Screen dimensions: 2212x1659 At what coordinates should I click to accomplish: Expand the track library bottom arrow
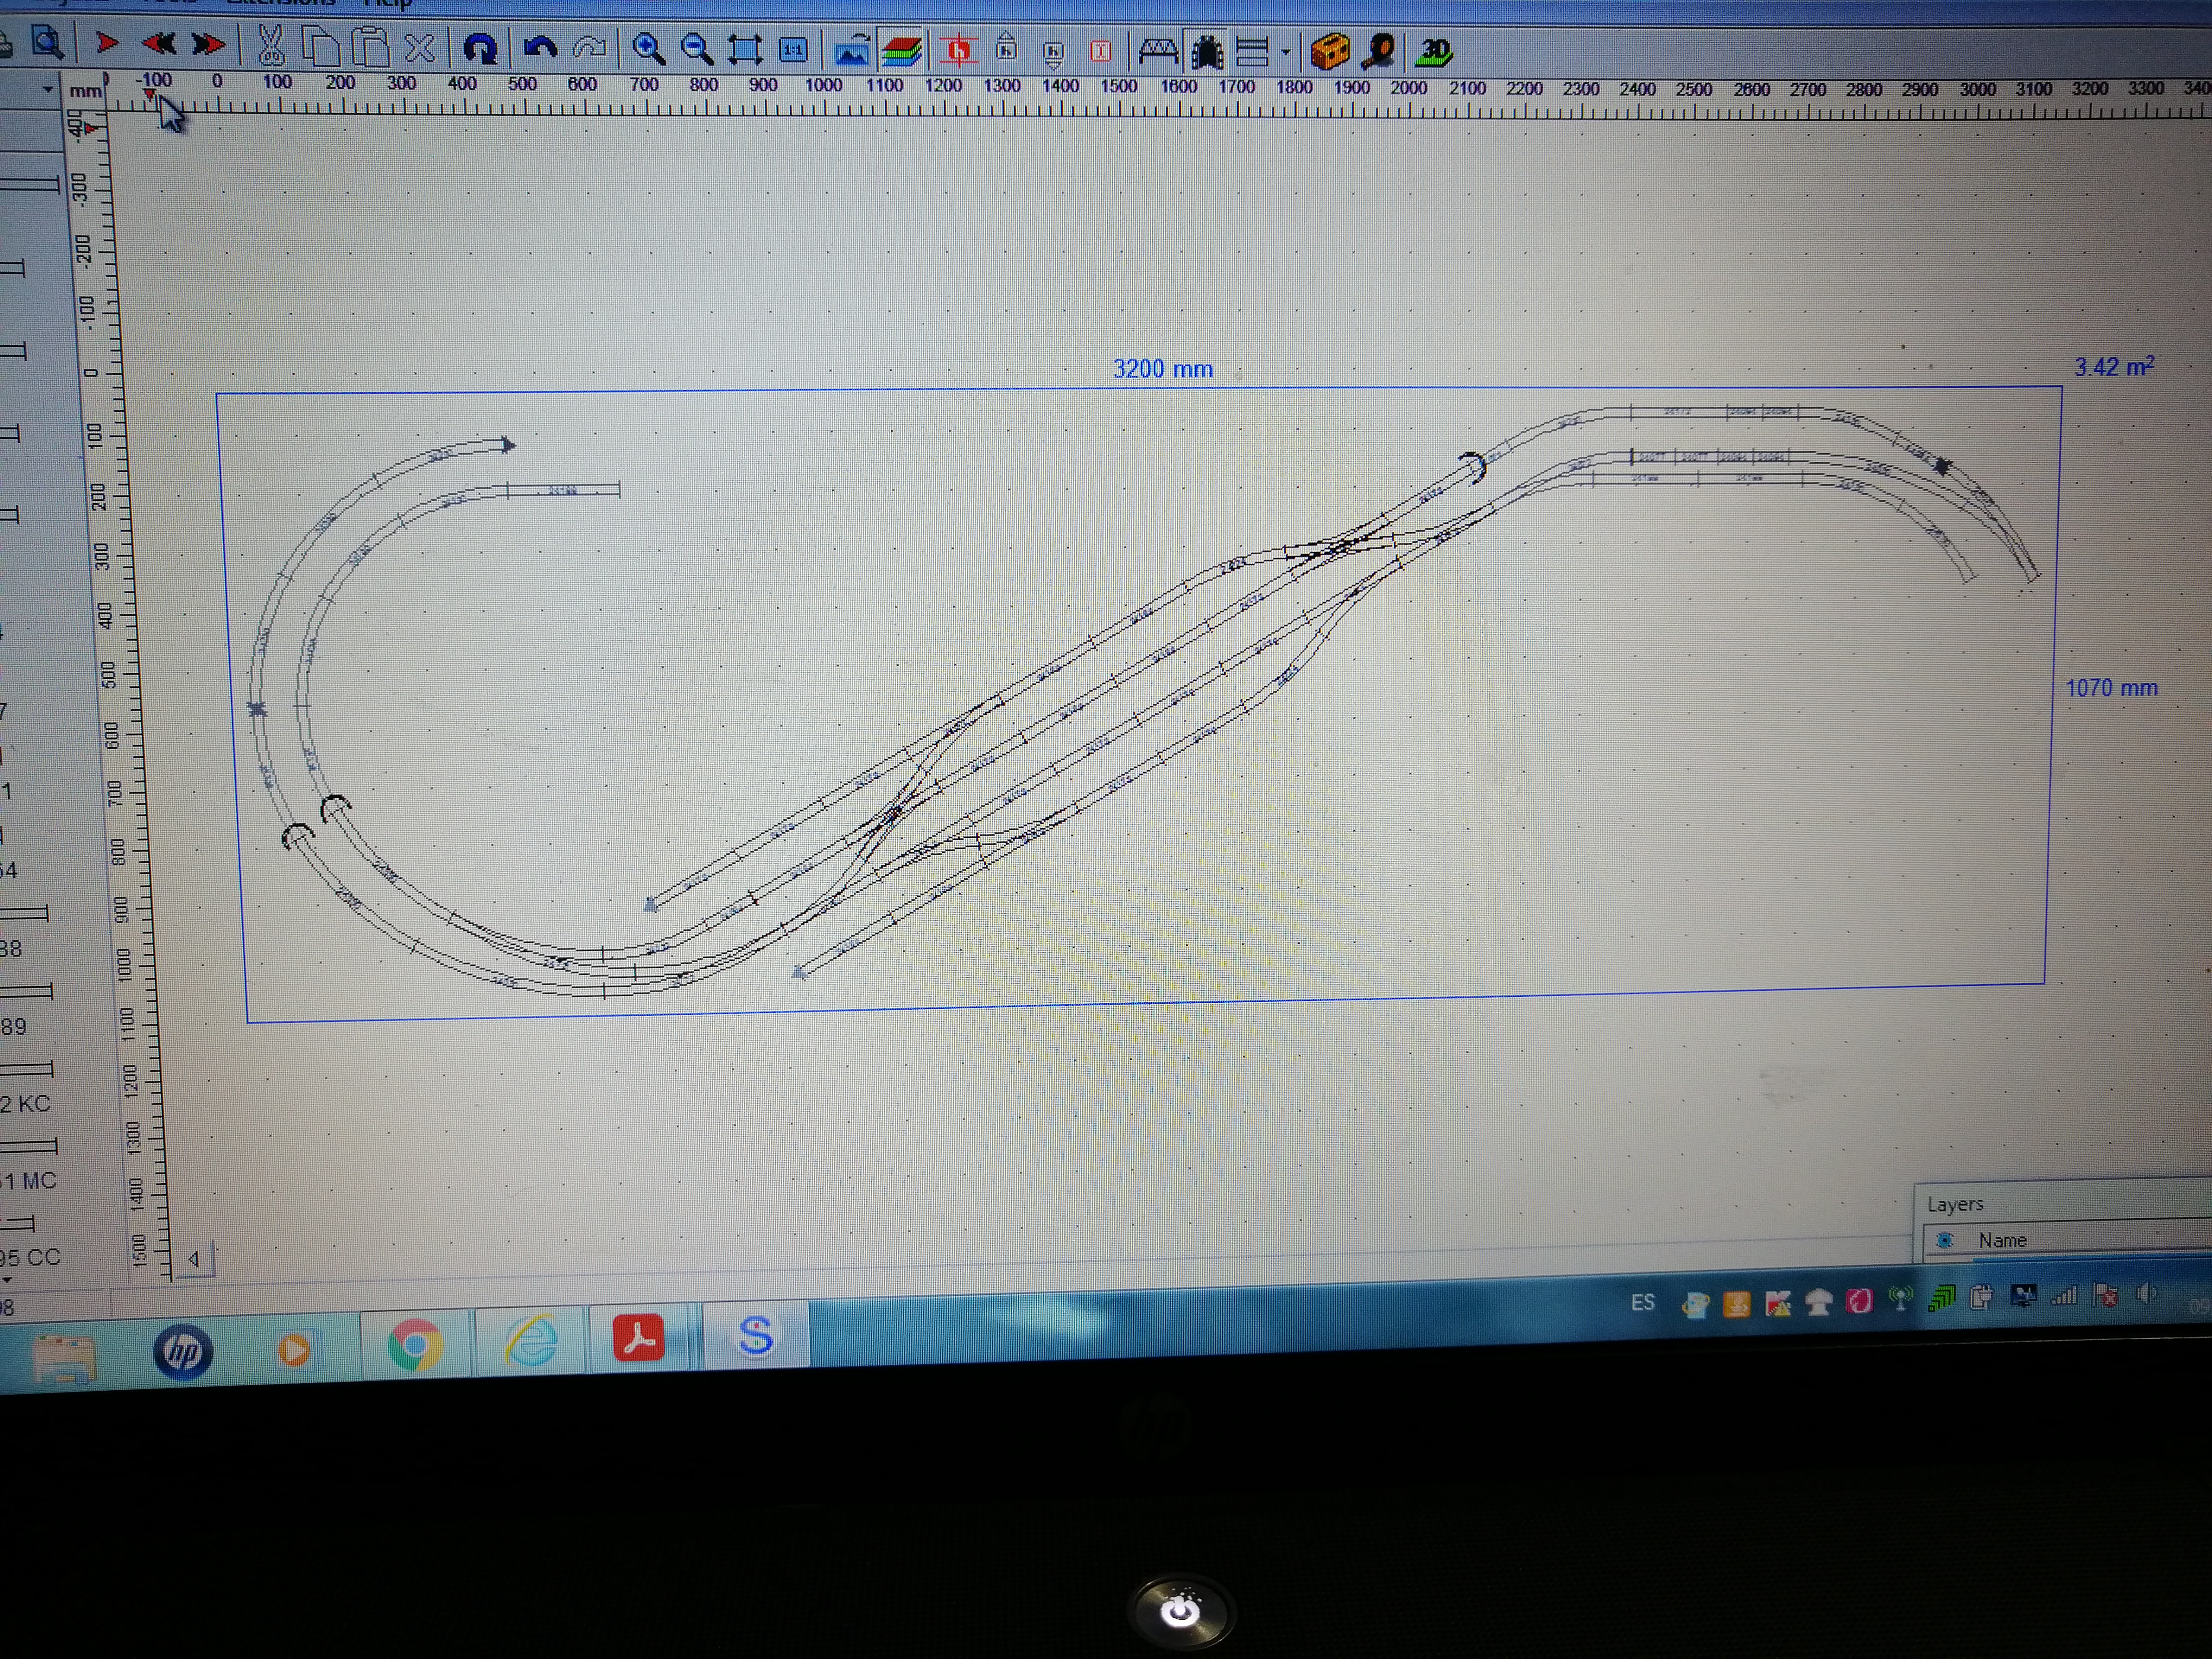7,1280
